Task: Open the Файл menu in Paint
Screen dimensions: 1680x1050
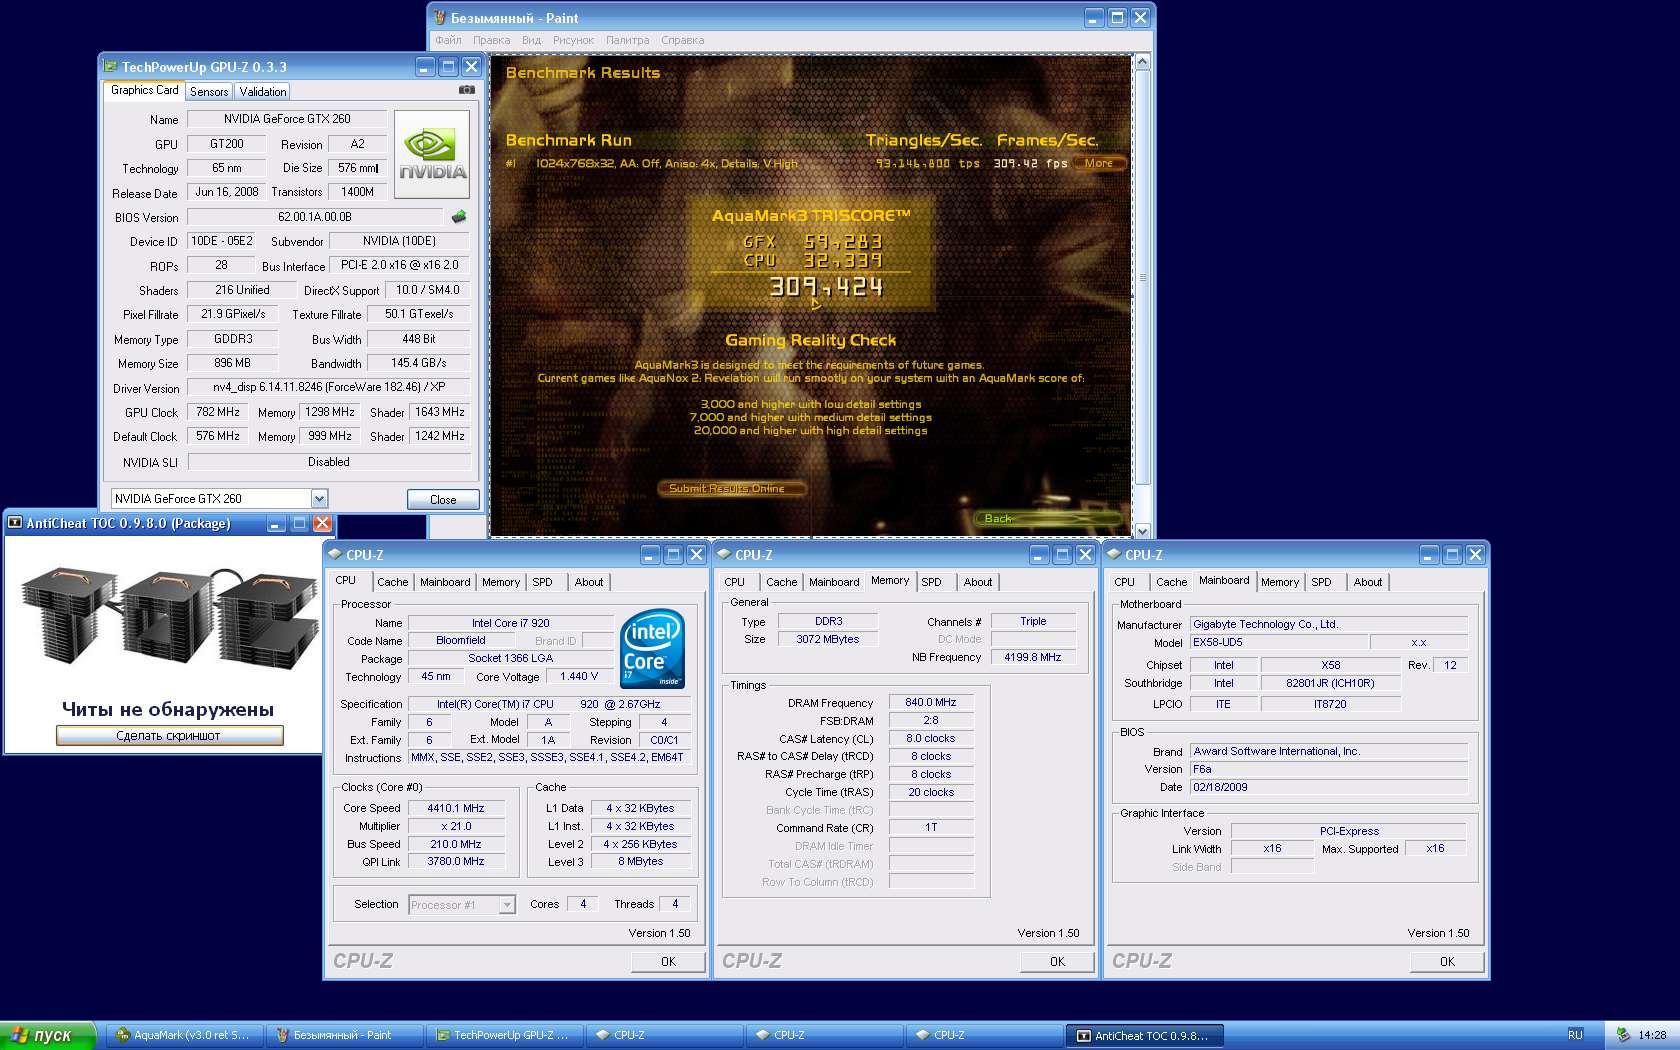Action: pyautogui.click(x=448, y=40)
